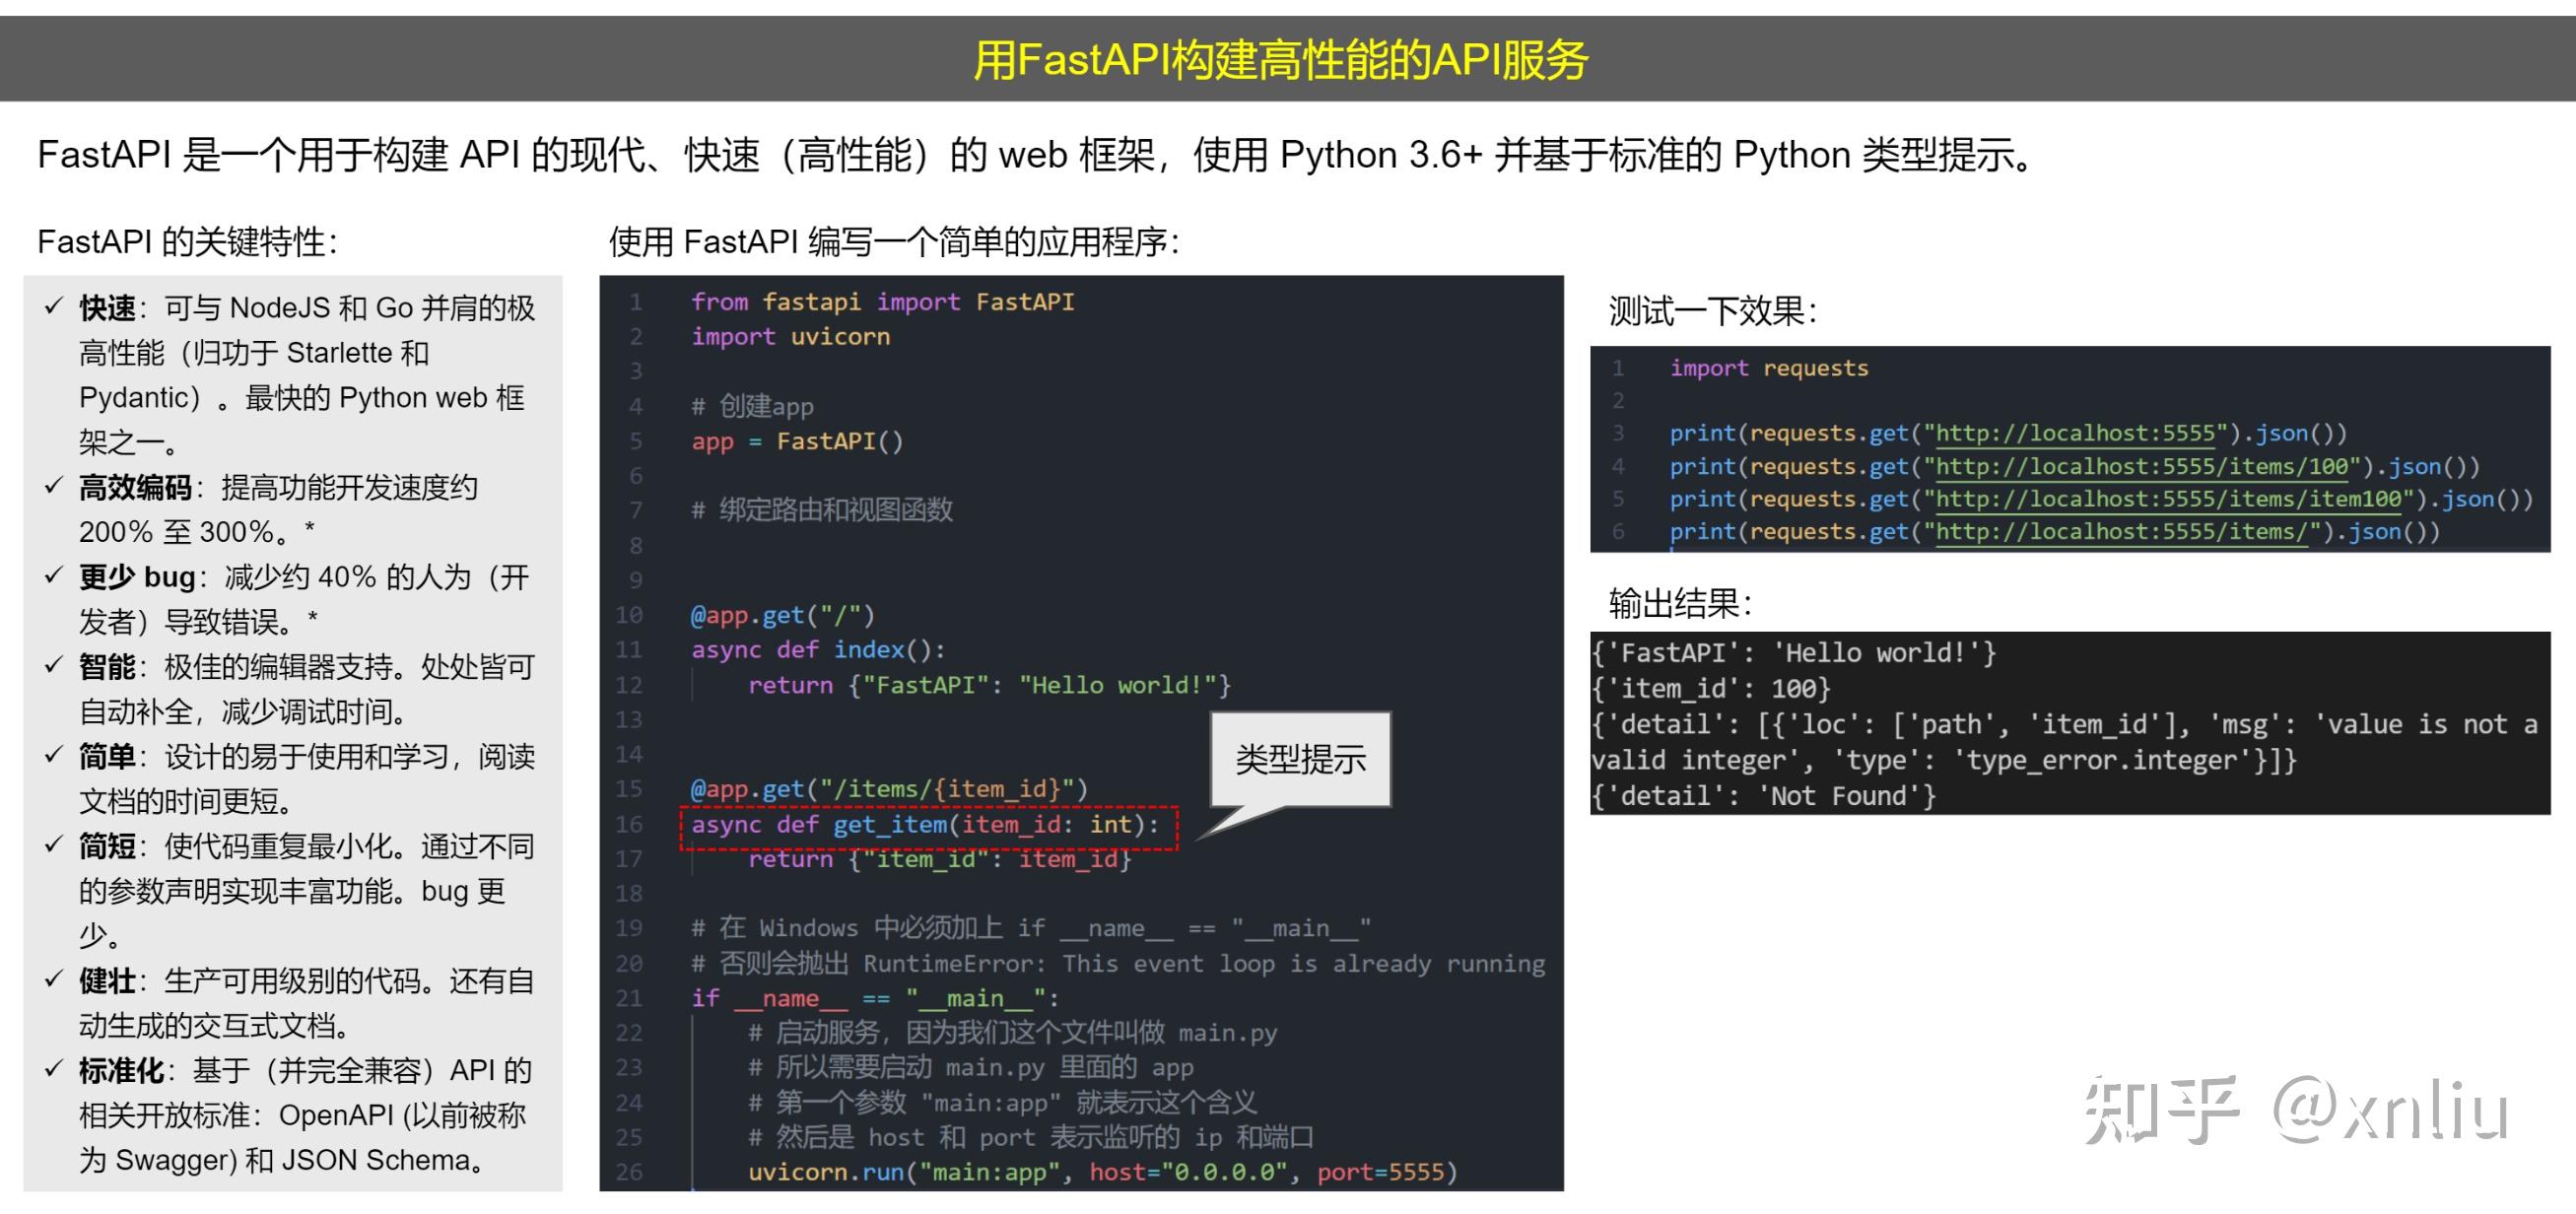This screenshot has height=1214, width=2576.
Task: Click the checkmark beside 快速 feature
Action: (55, 309)
